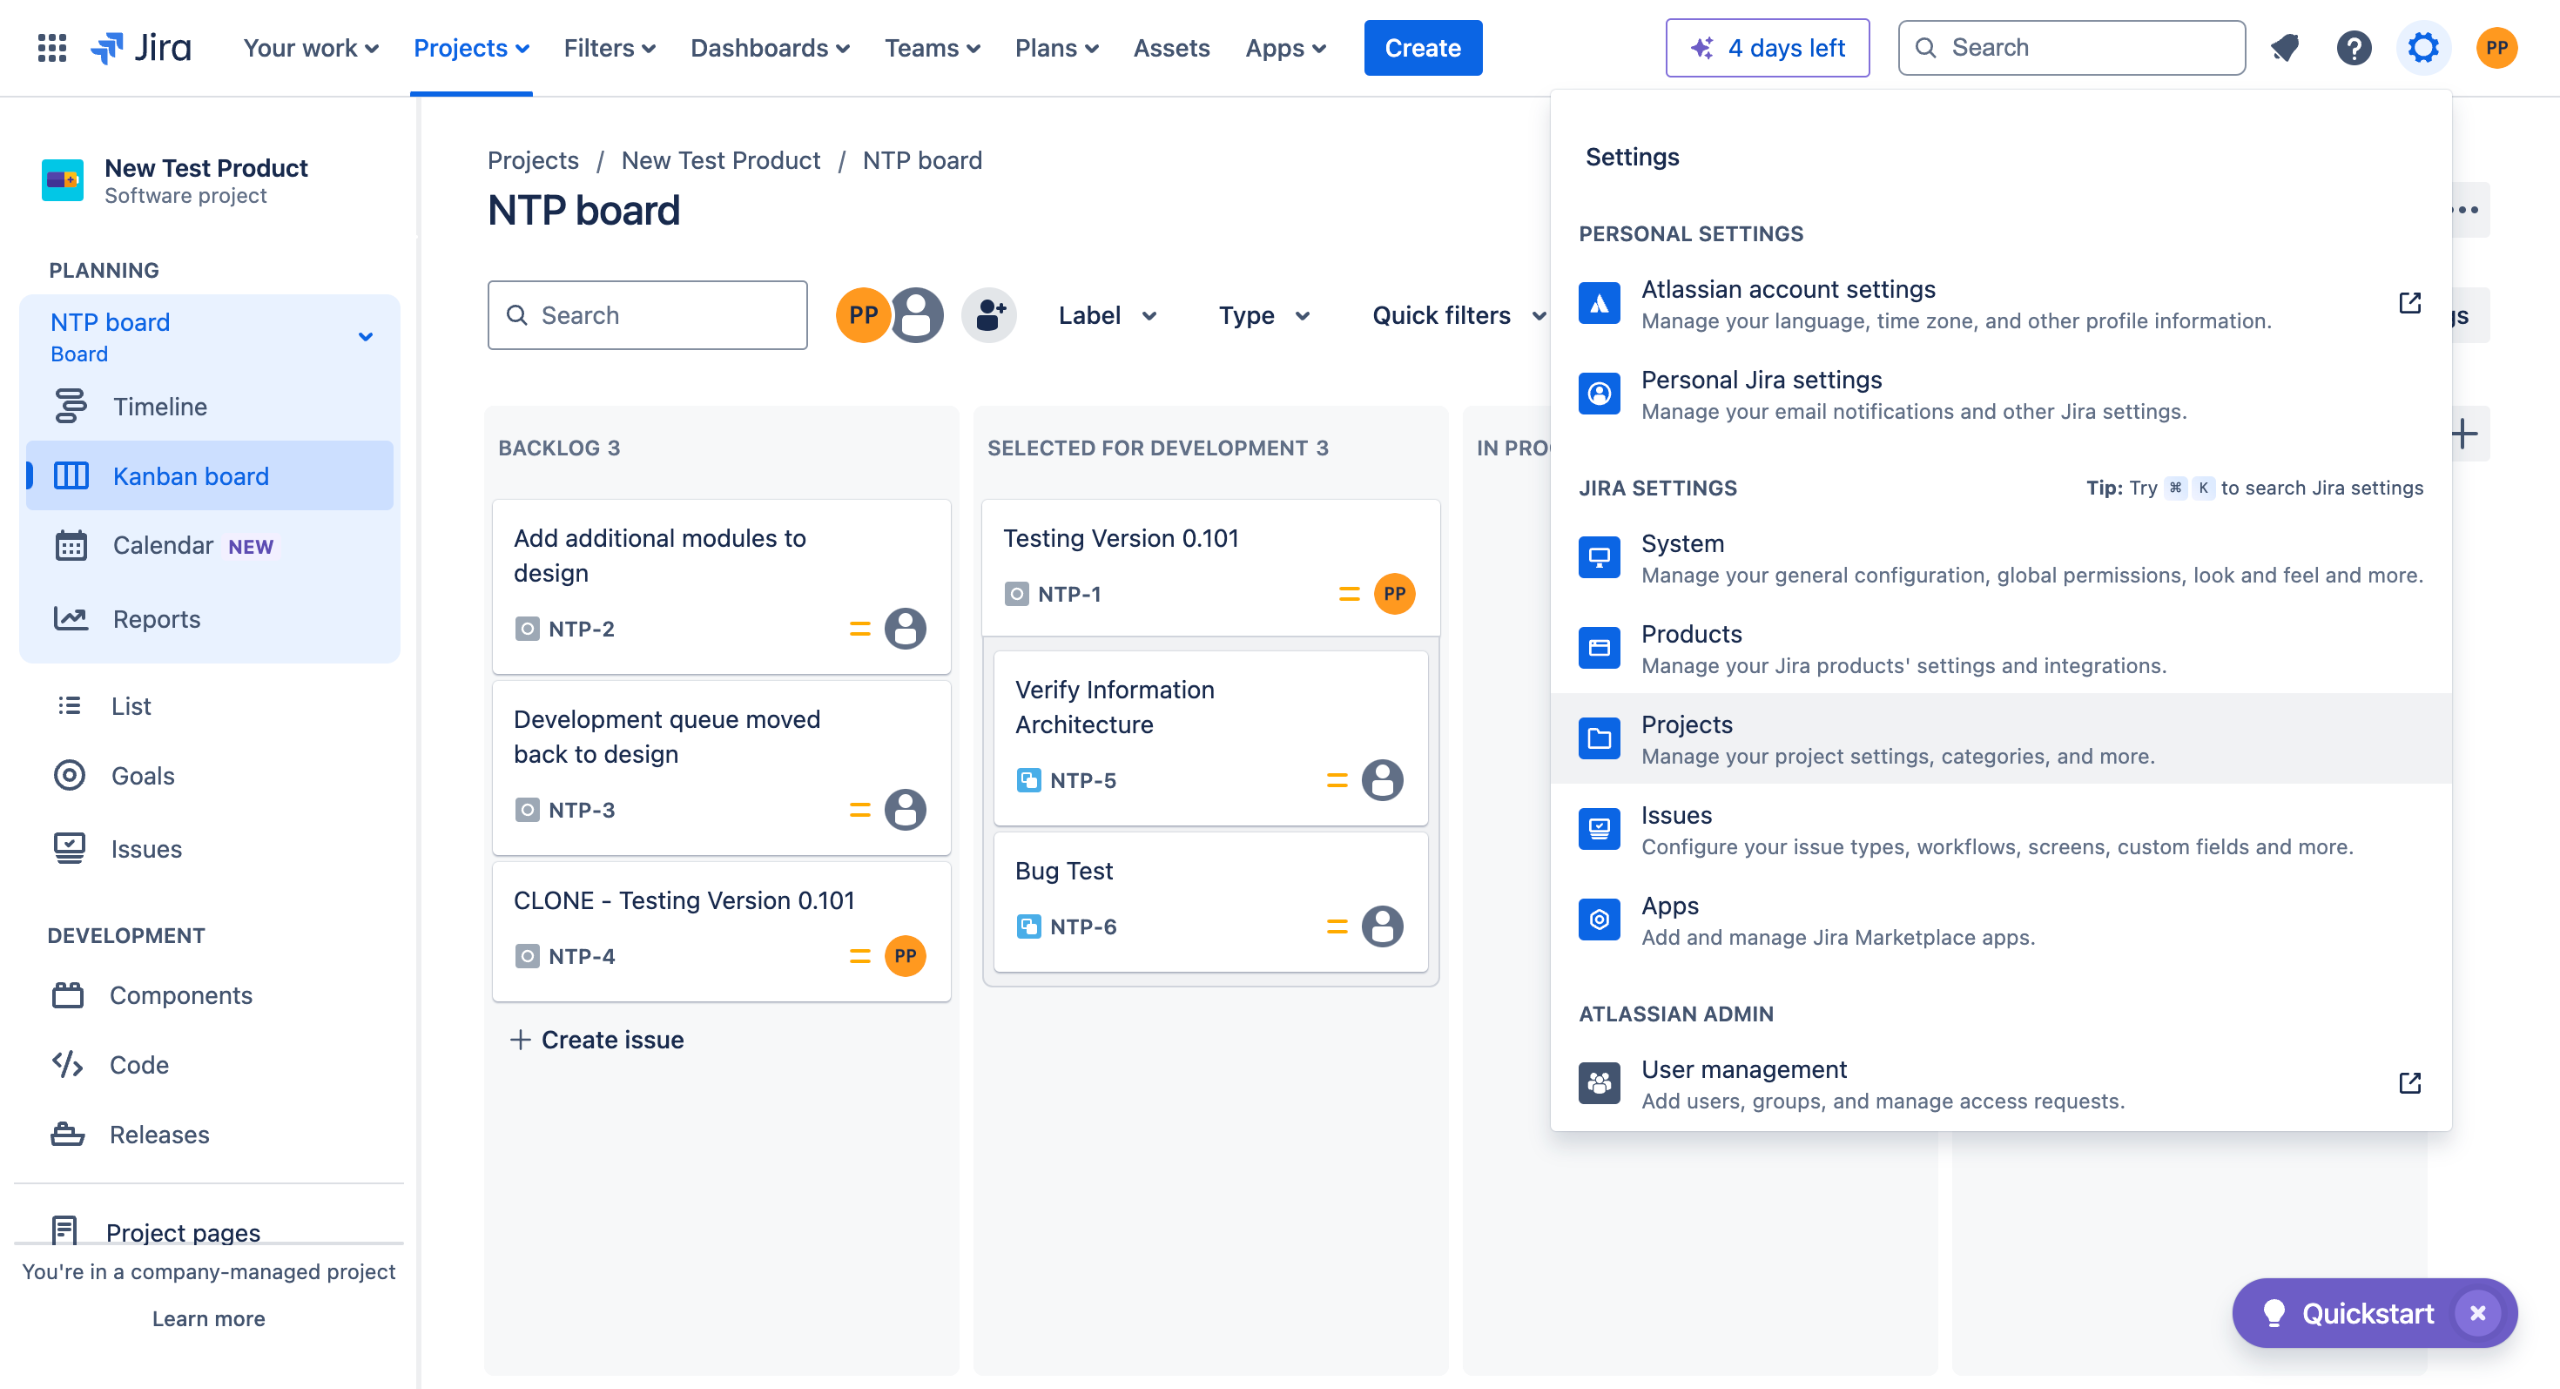The width and height of the screenshot is (2560, 1389).
Task: Open Timeline in the sidebar
Action: point(160,407)
